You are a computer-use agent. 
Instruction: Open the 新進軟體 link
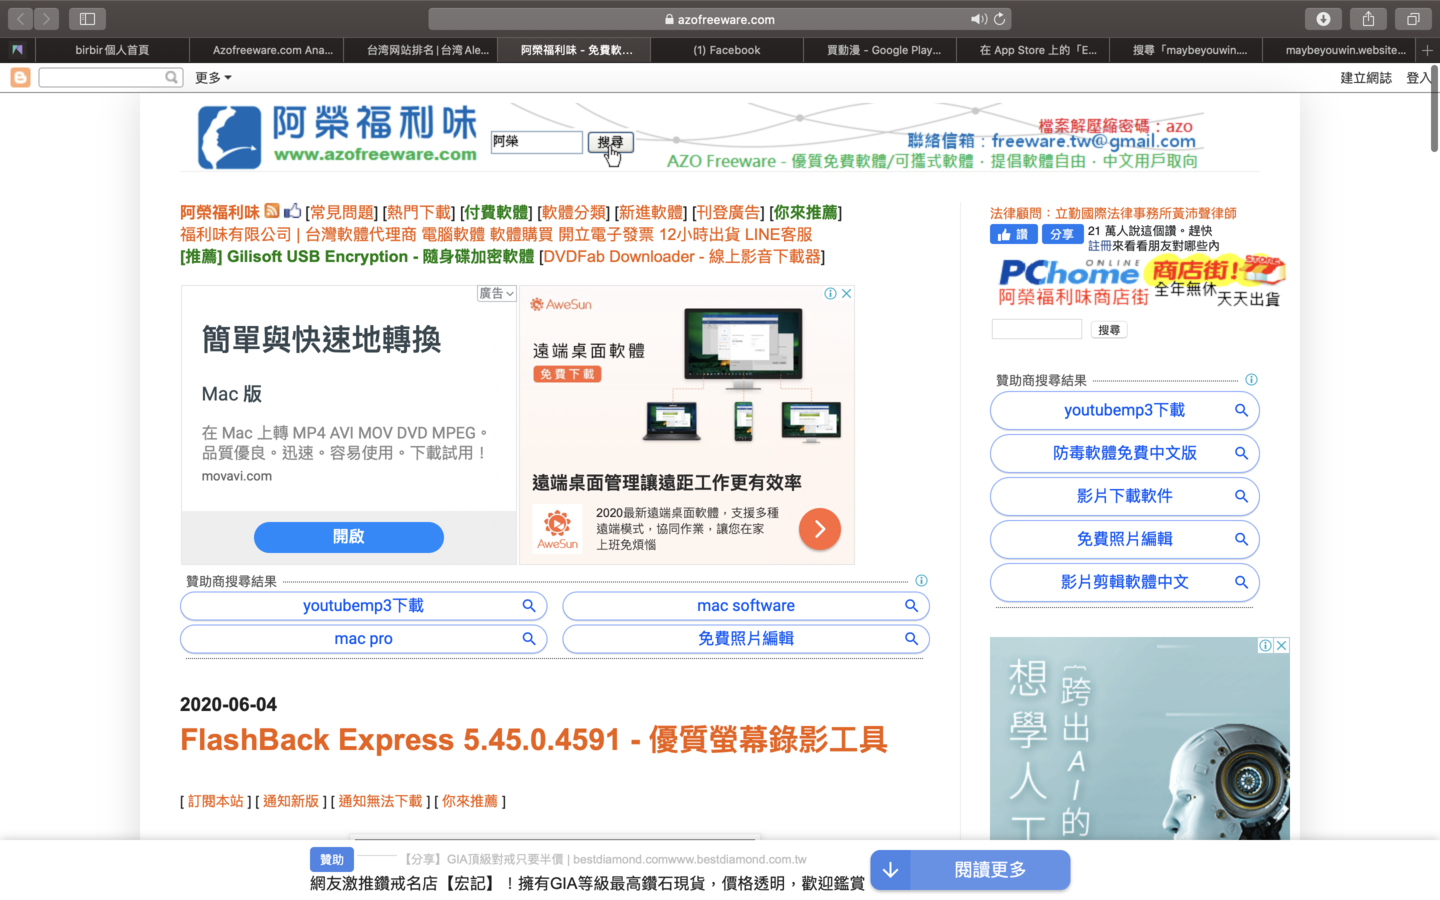(x=651, y=212)
